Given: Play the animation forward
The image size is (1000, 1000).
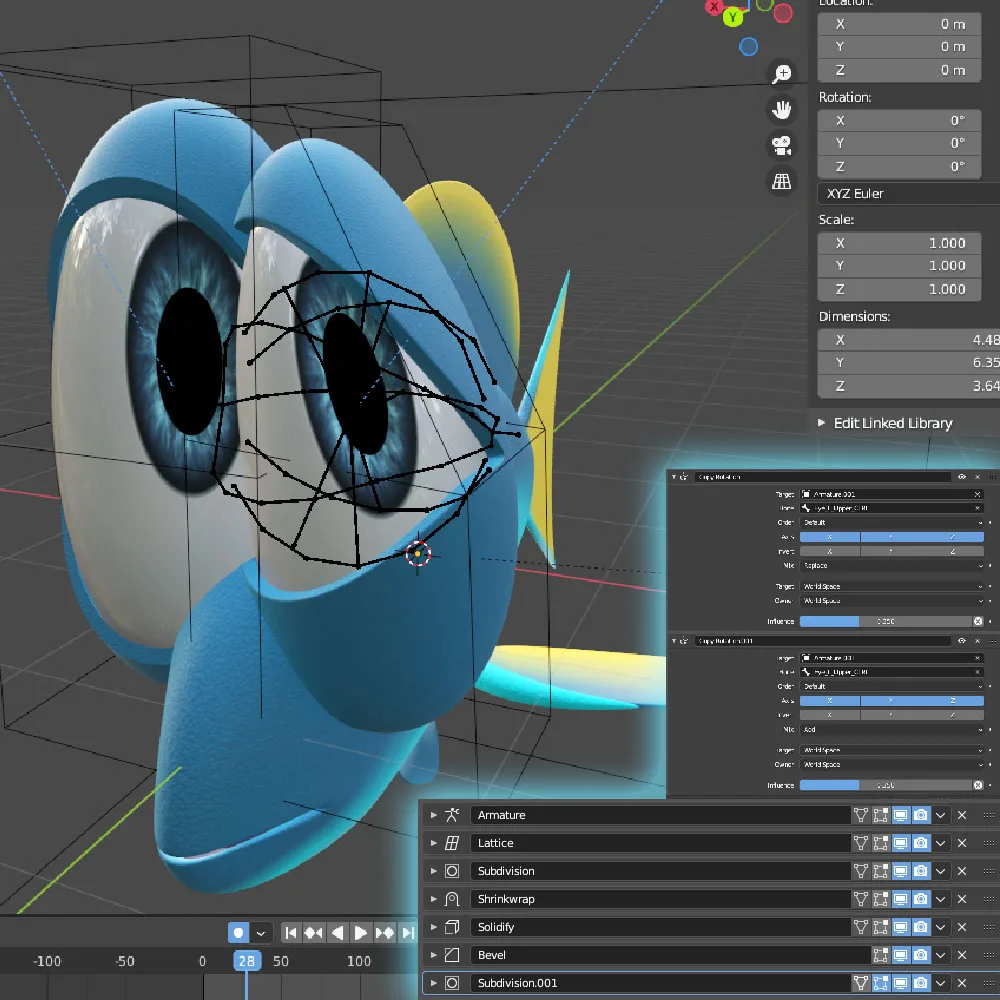Looking at the screenshot, I should (360, 933).
